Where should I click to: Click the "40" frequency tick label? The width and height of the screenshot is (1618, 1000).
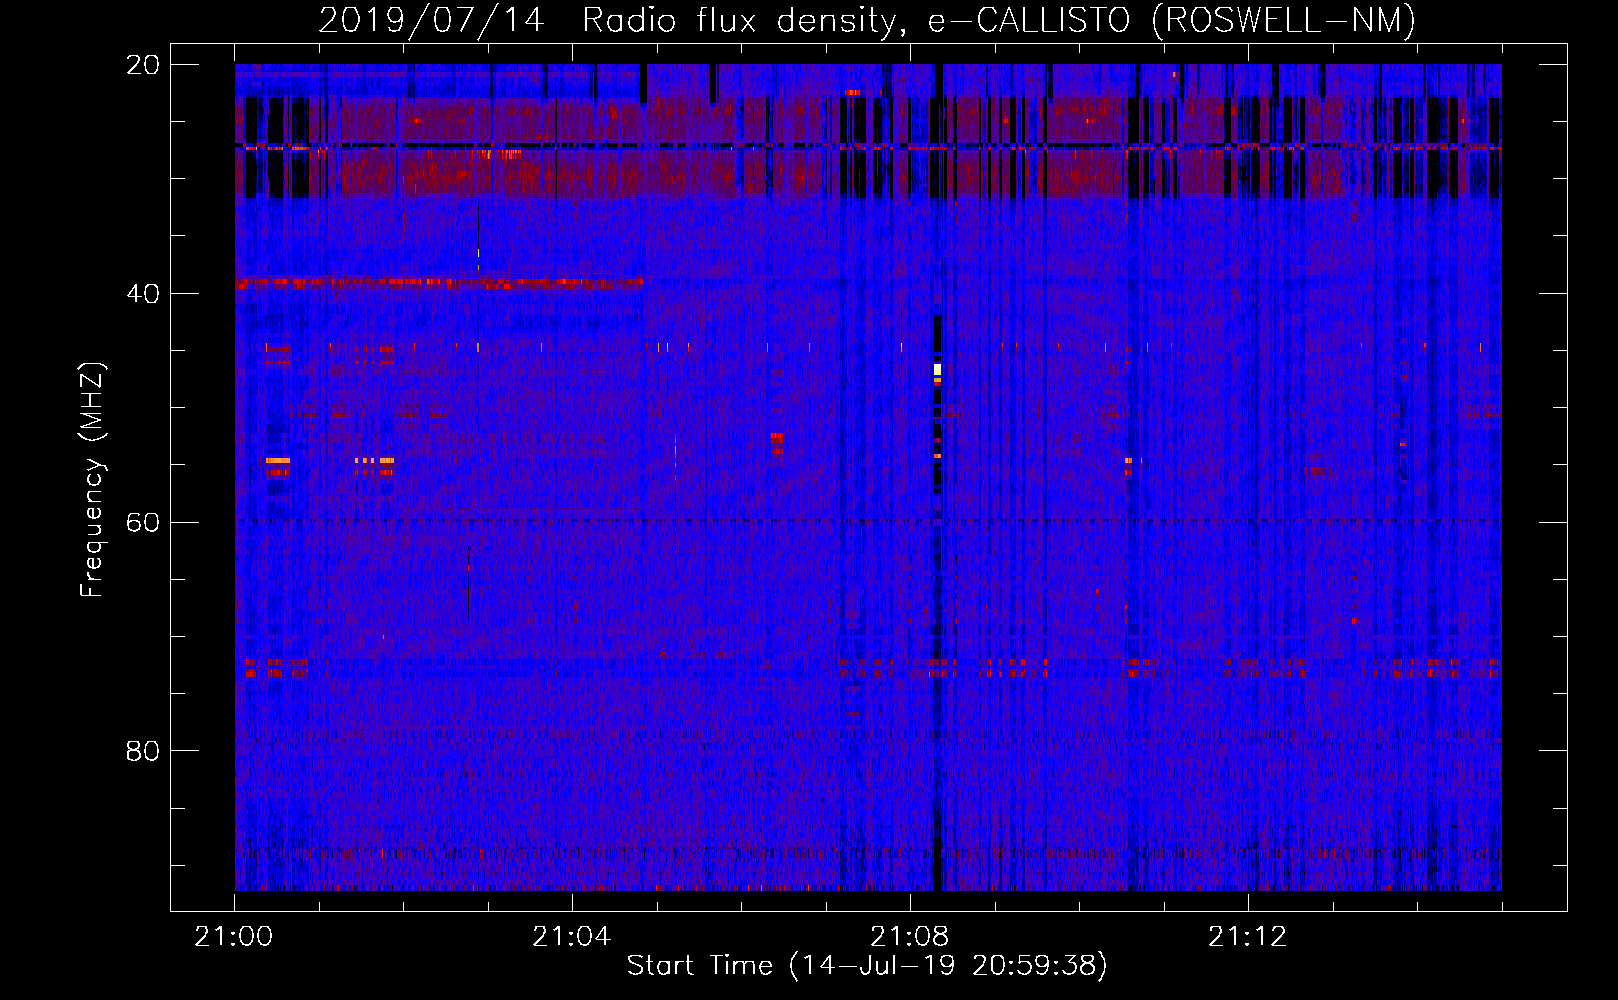(x=143, y=293)
